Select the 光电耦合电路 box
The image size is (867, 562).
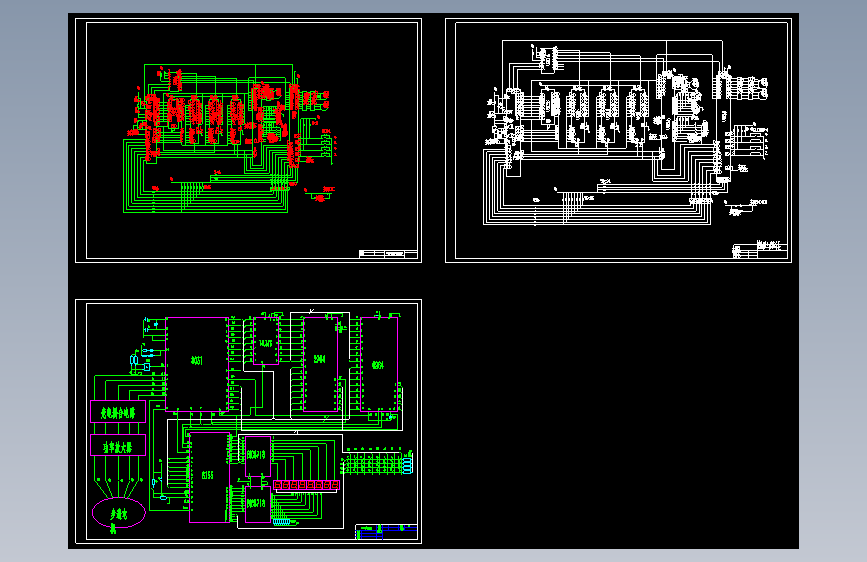[x=118, y=412]
